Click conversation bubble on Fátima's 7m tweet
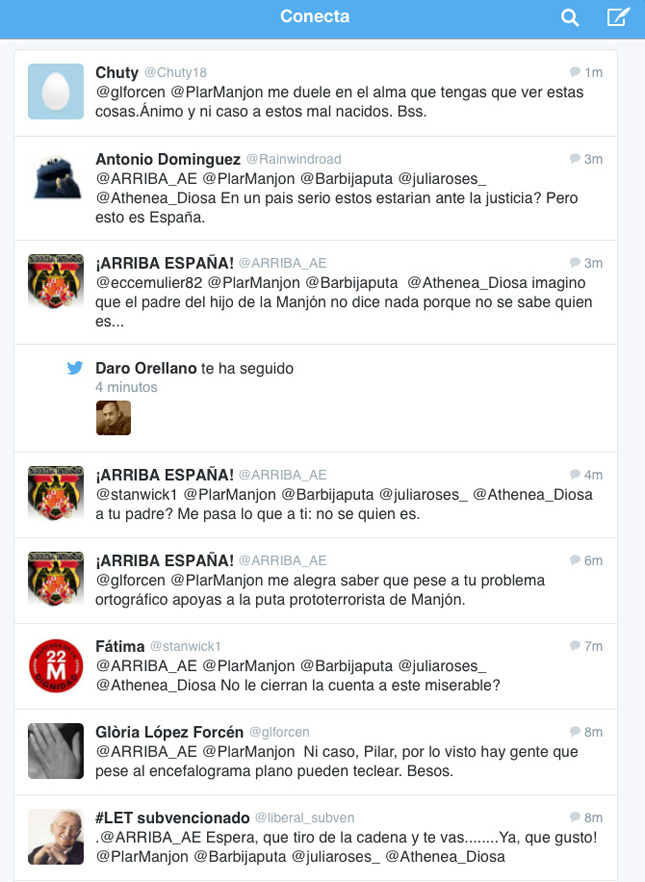 click(x=575, y=646)
